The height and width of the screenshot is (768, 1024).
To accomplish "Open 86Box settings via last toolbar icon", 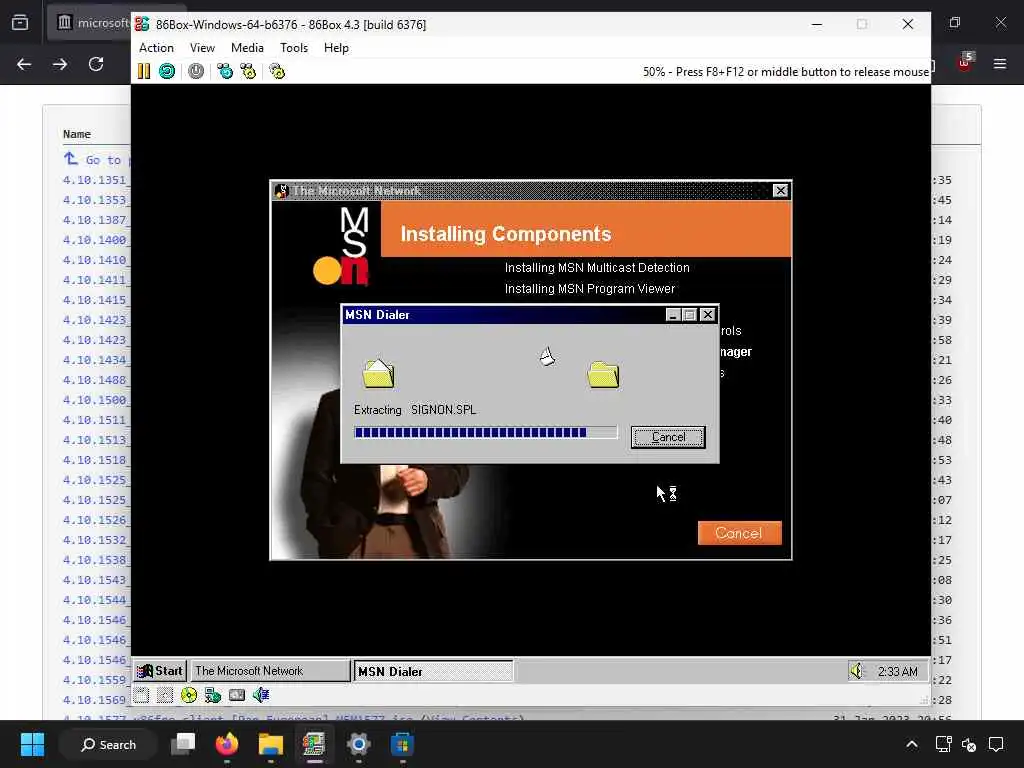I will (x=278, y=71).
